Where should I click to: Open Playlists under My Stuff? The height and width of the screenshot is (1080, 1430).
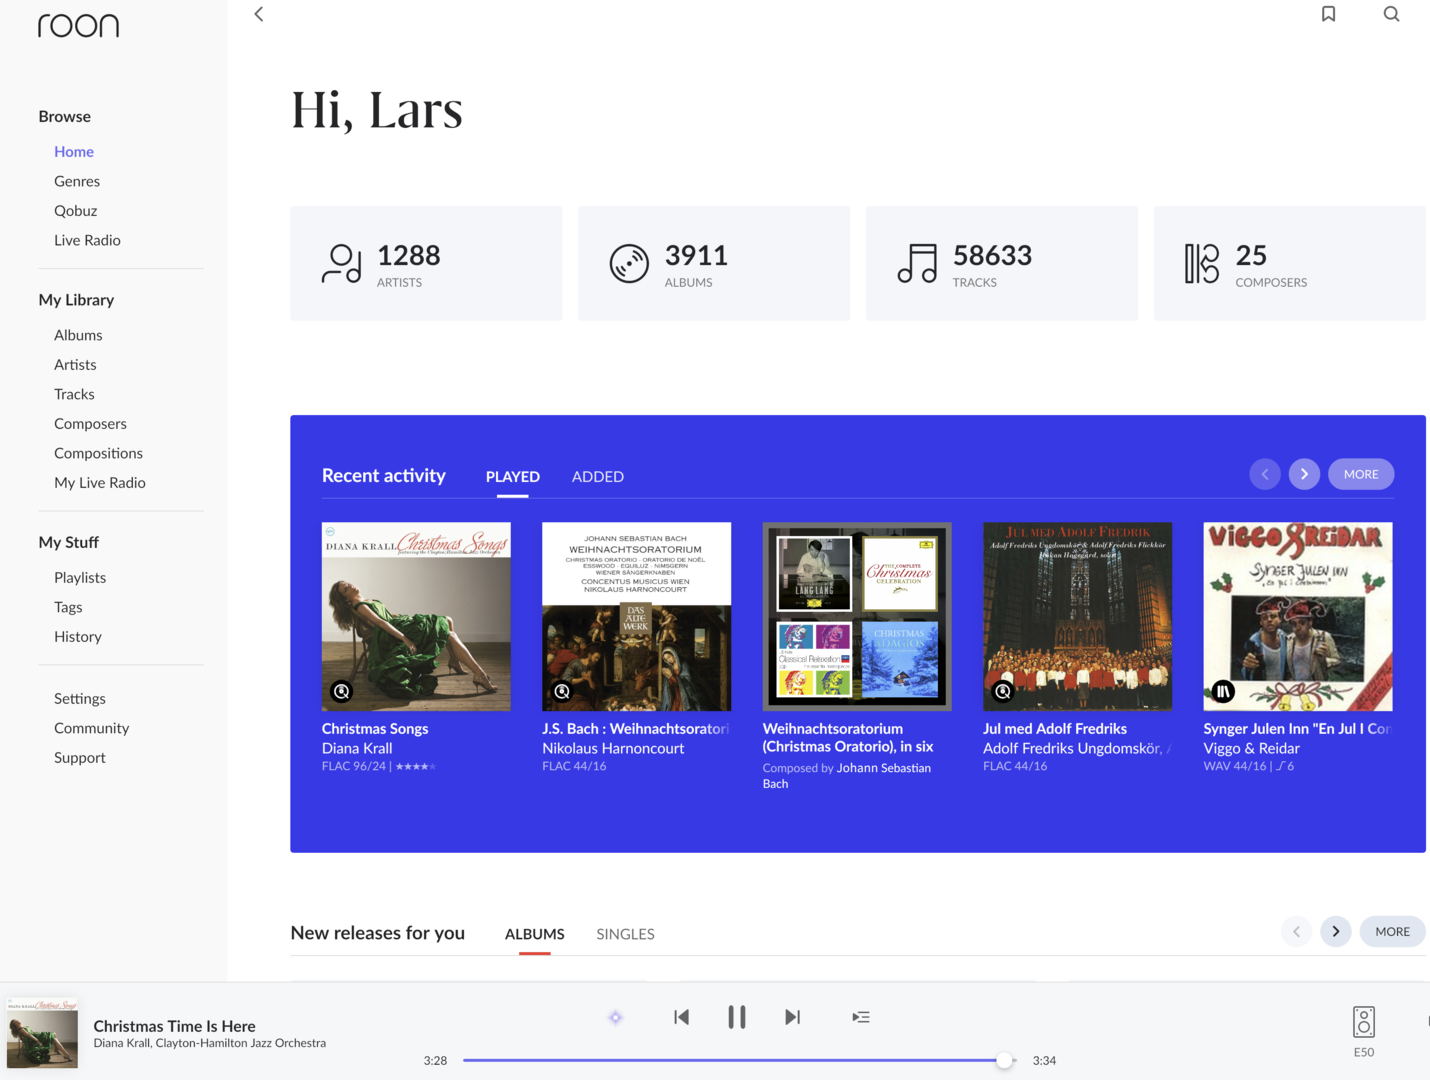[80, 577]
